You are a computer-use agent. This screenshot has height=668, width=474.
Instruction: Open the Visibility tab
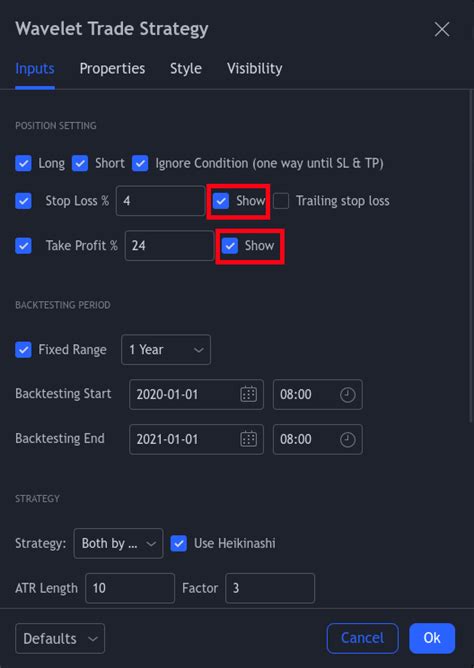(255, 69)
